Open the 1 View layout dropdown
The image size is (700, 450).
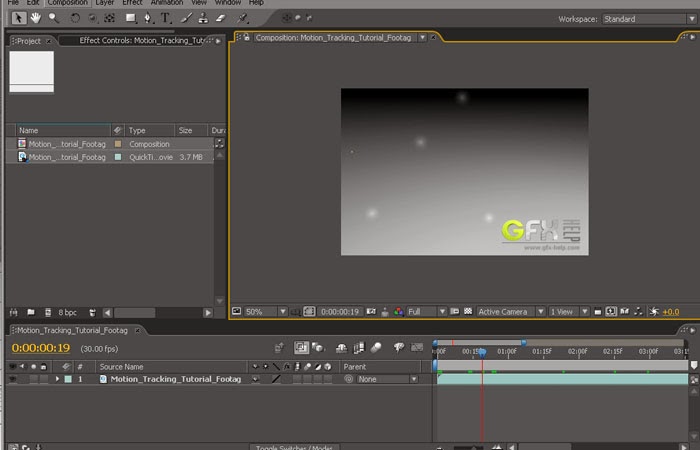click(569, 312)
